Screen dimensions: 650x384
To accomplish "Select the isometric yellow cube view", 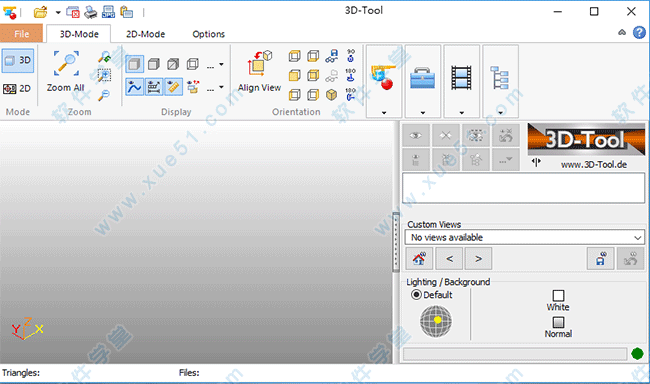I will pyautogui.click(x=331, y=95).
